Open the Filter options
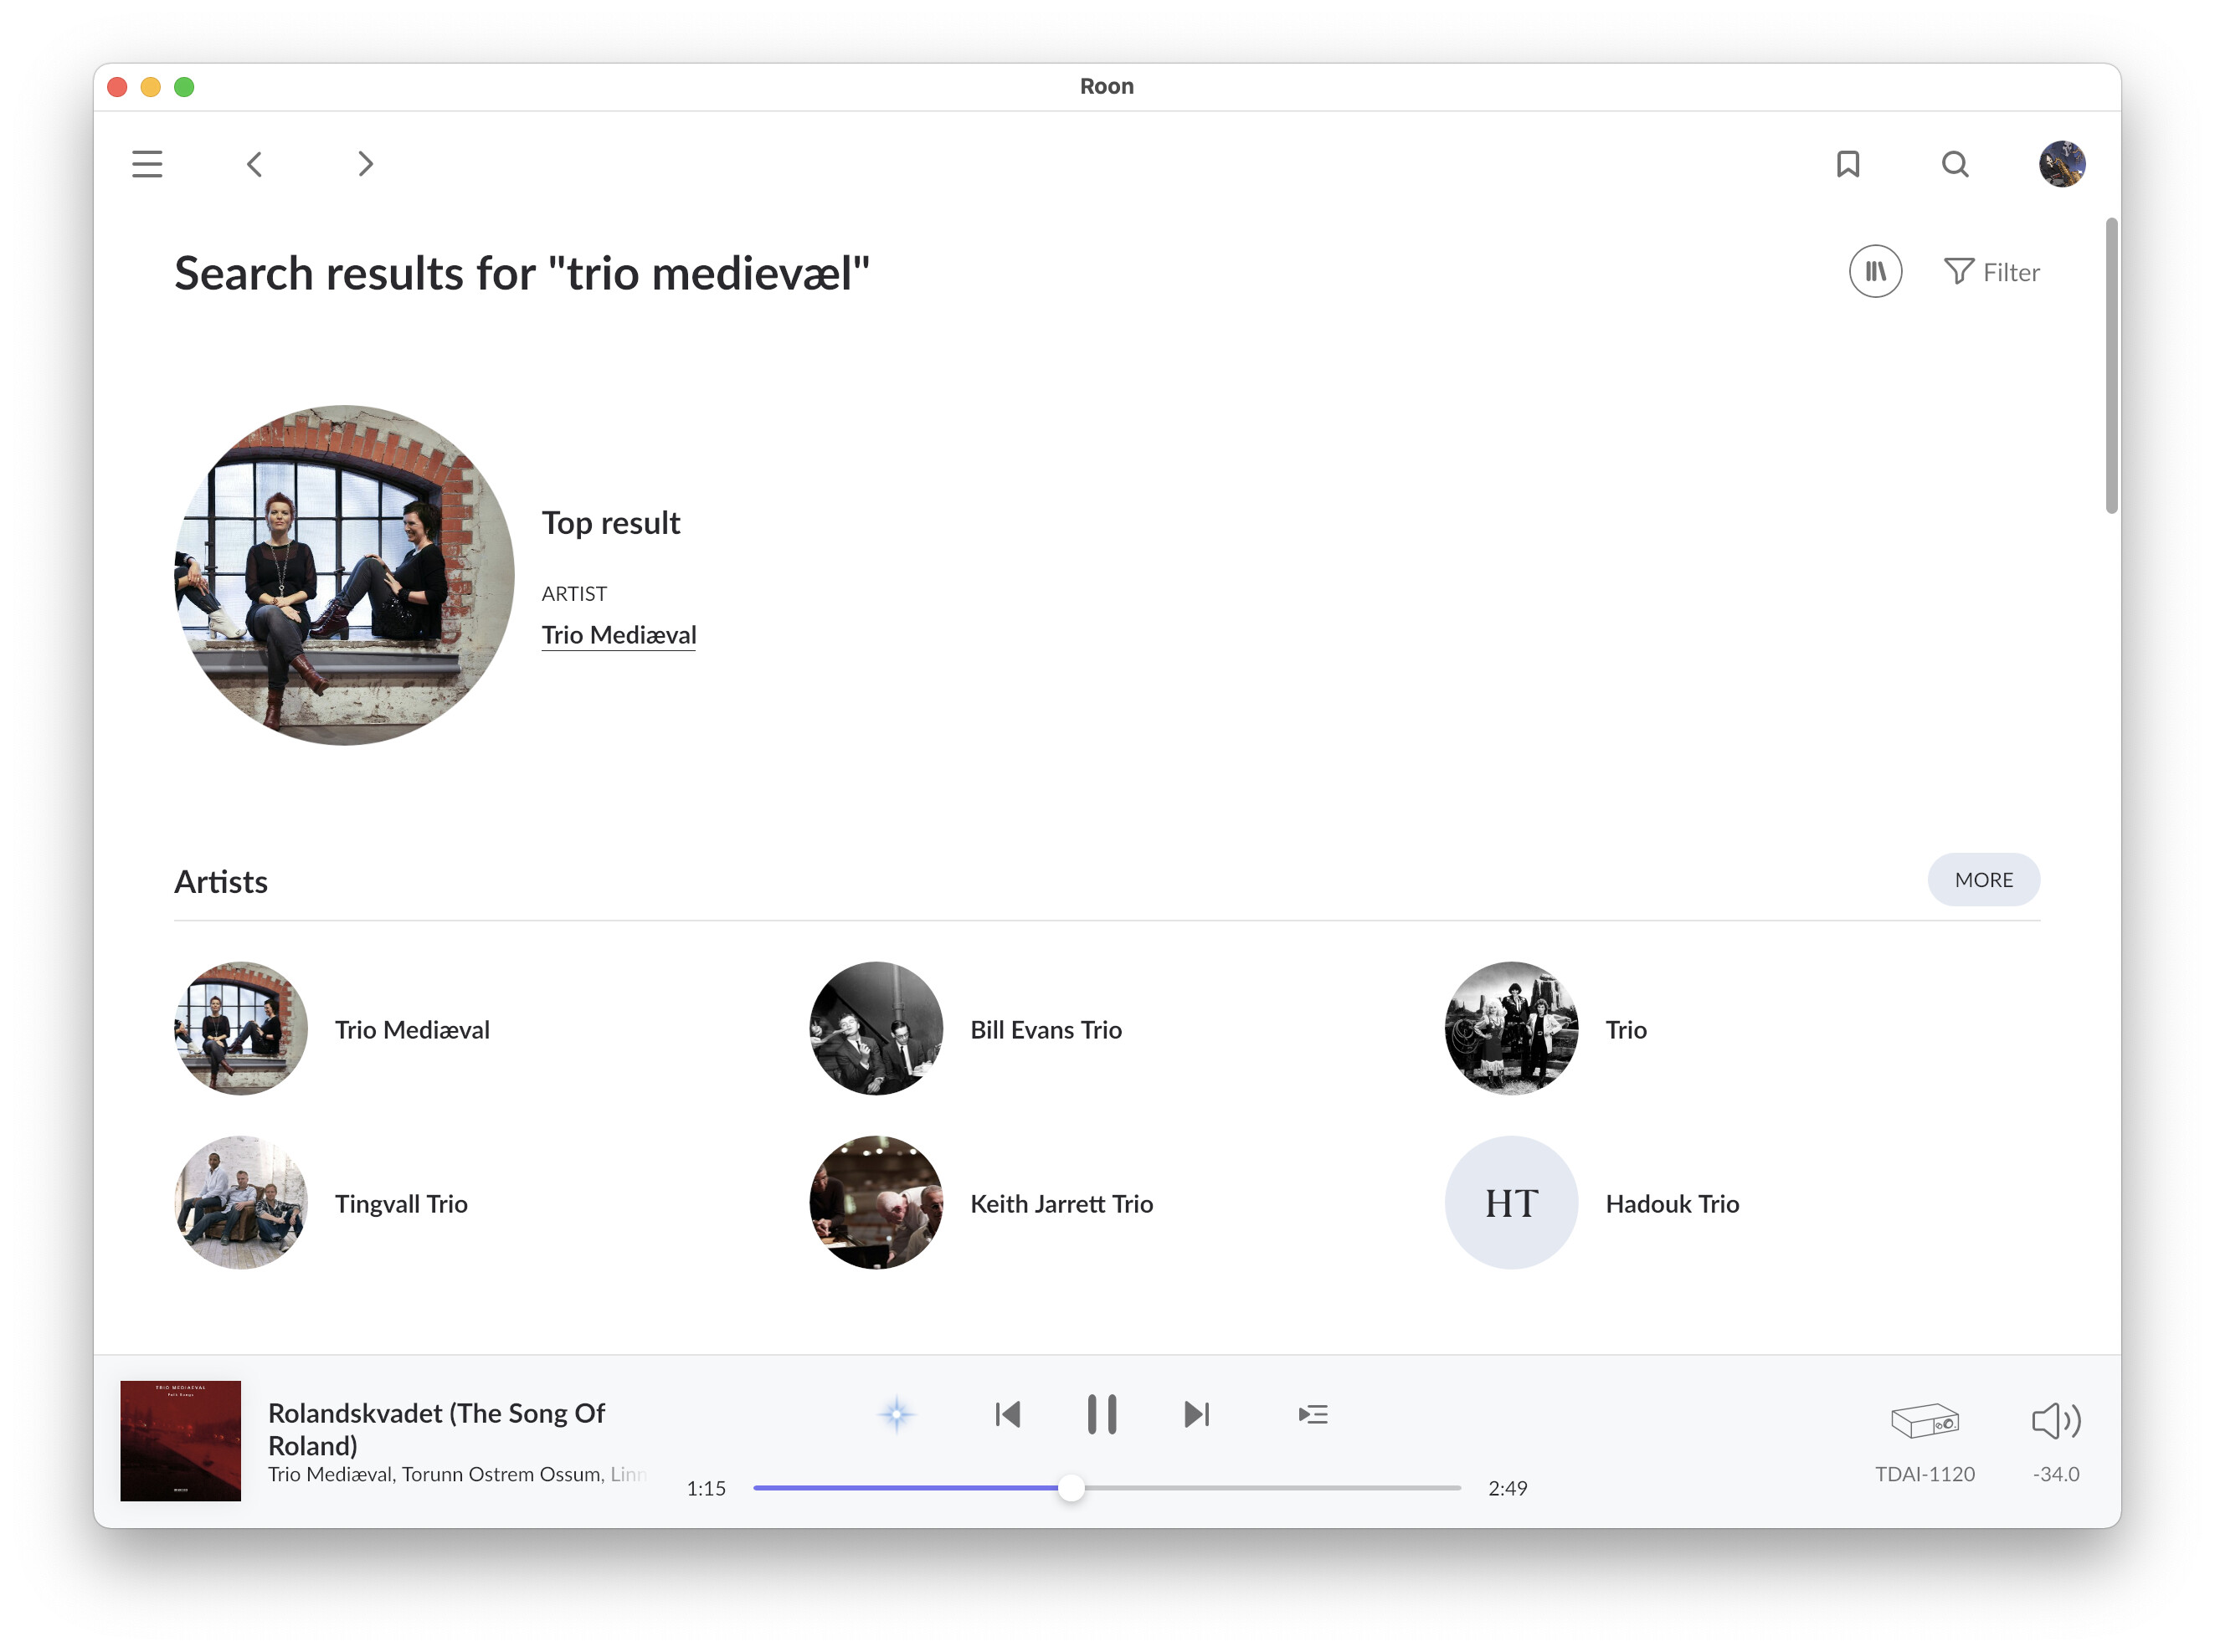The image size is (2215, 1652). coord(1991,272)
